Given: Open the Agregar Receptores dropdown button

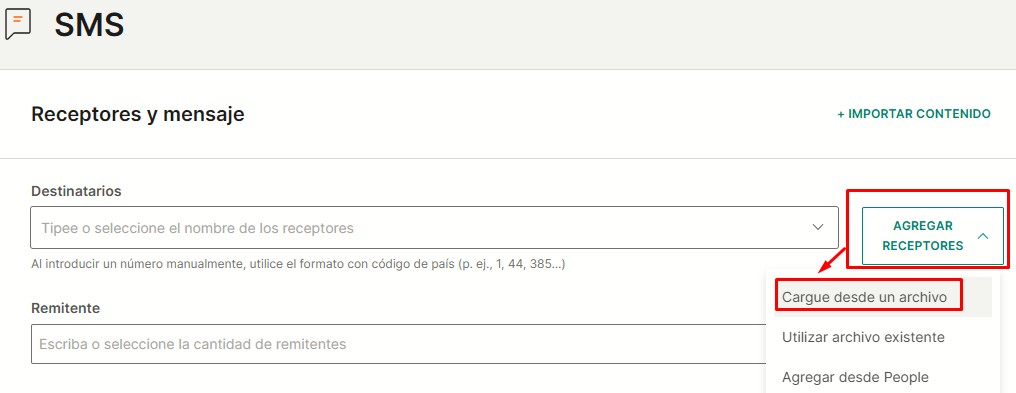Looking at the screenshot, I should coord(932,236).
